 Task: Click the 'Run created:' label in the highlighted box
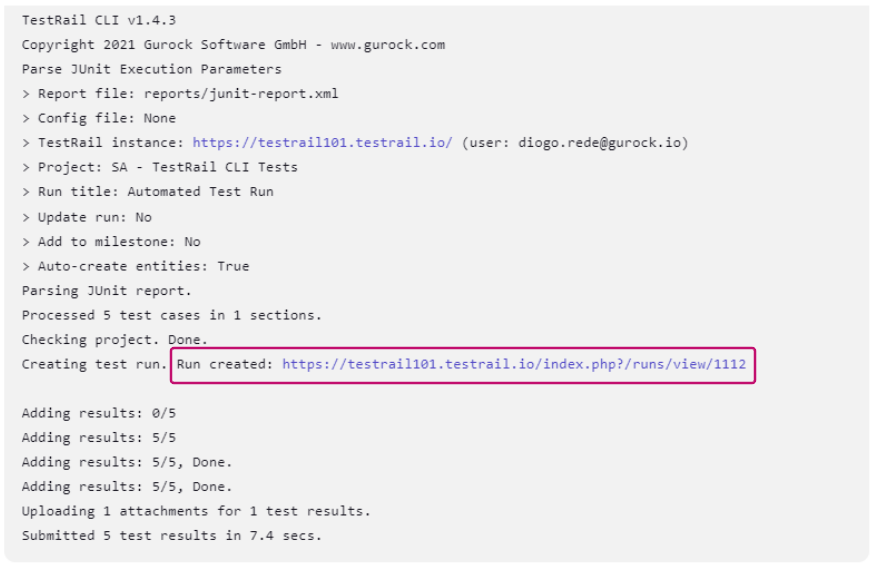click(x=225, y=365)
